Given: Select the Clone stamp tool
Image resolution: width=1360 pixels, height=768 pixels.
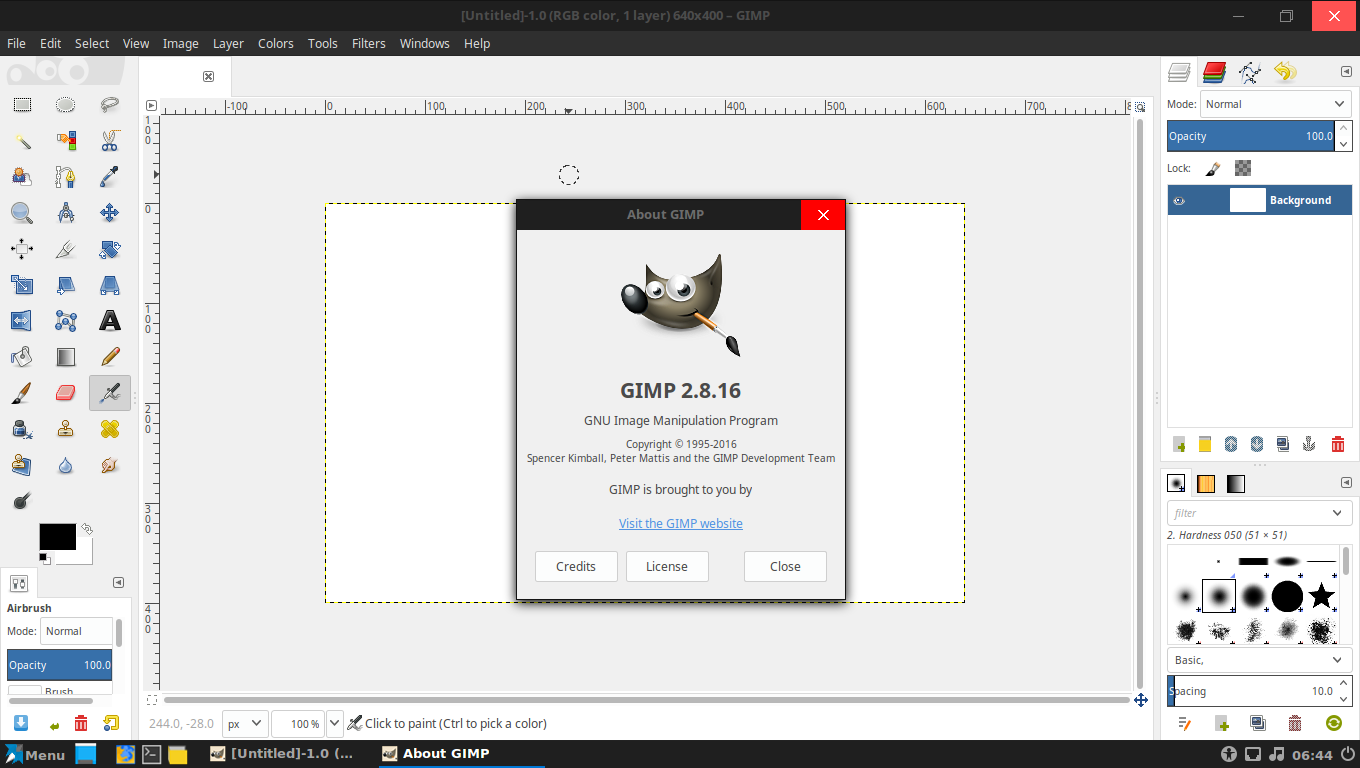Looking at the screenshot, I should (66, 429).
